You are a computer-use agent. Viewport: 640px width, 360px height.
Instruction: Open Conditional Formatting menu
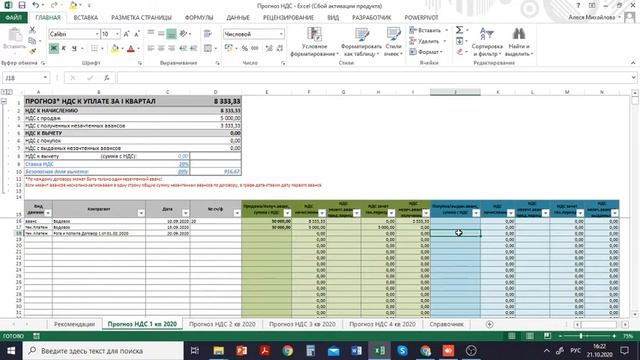tap(314, 42)
